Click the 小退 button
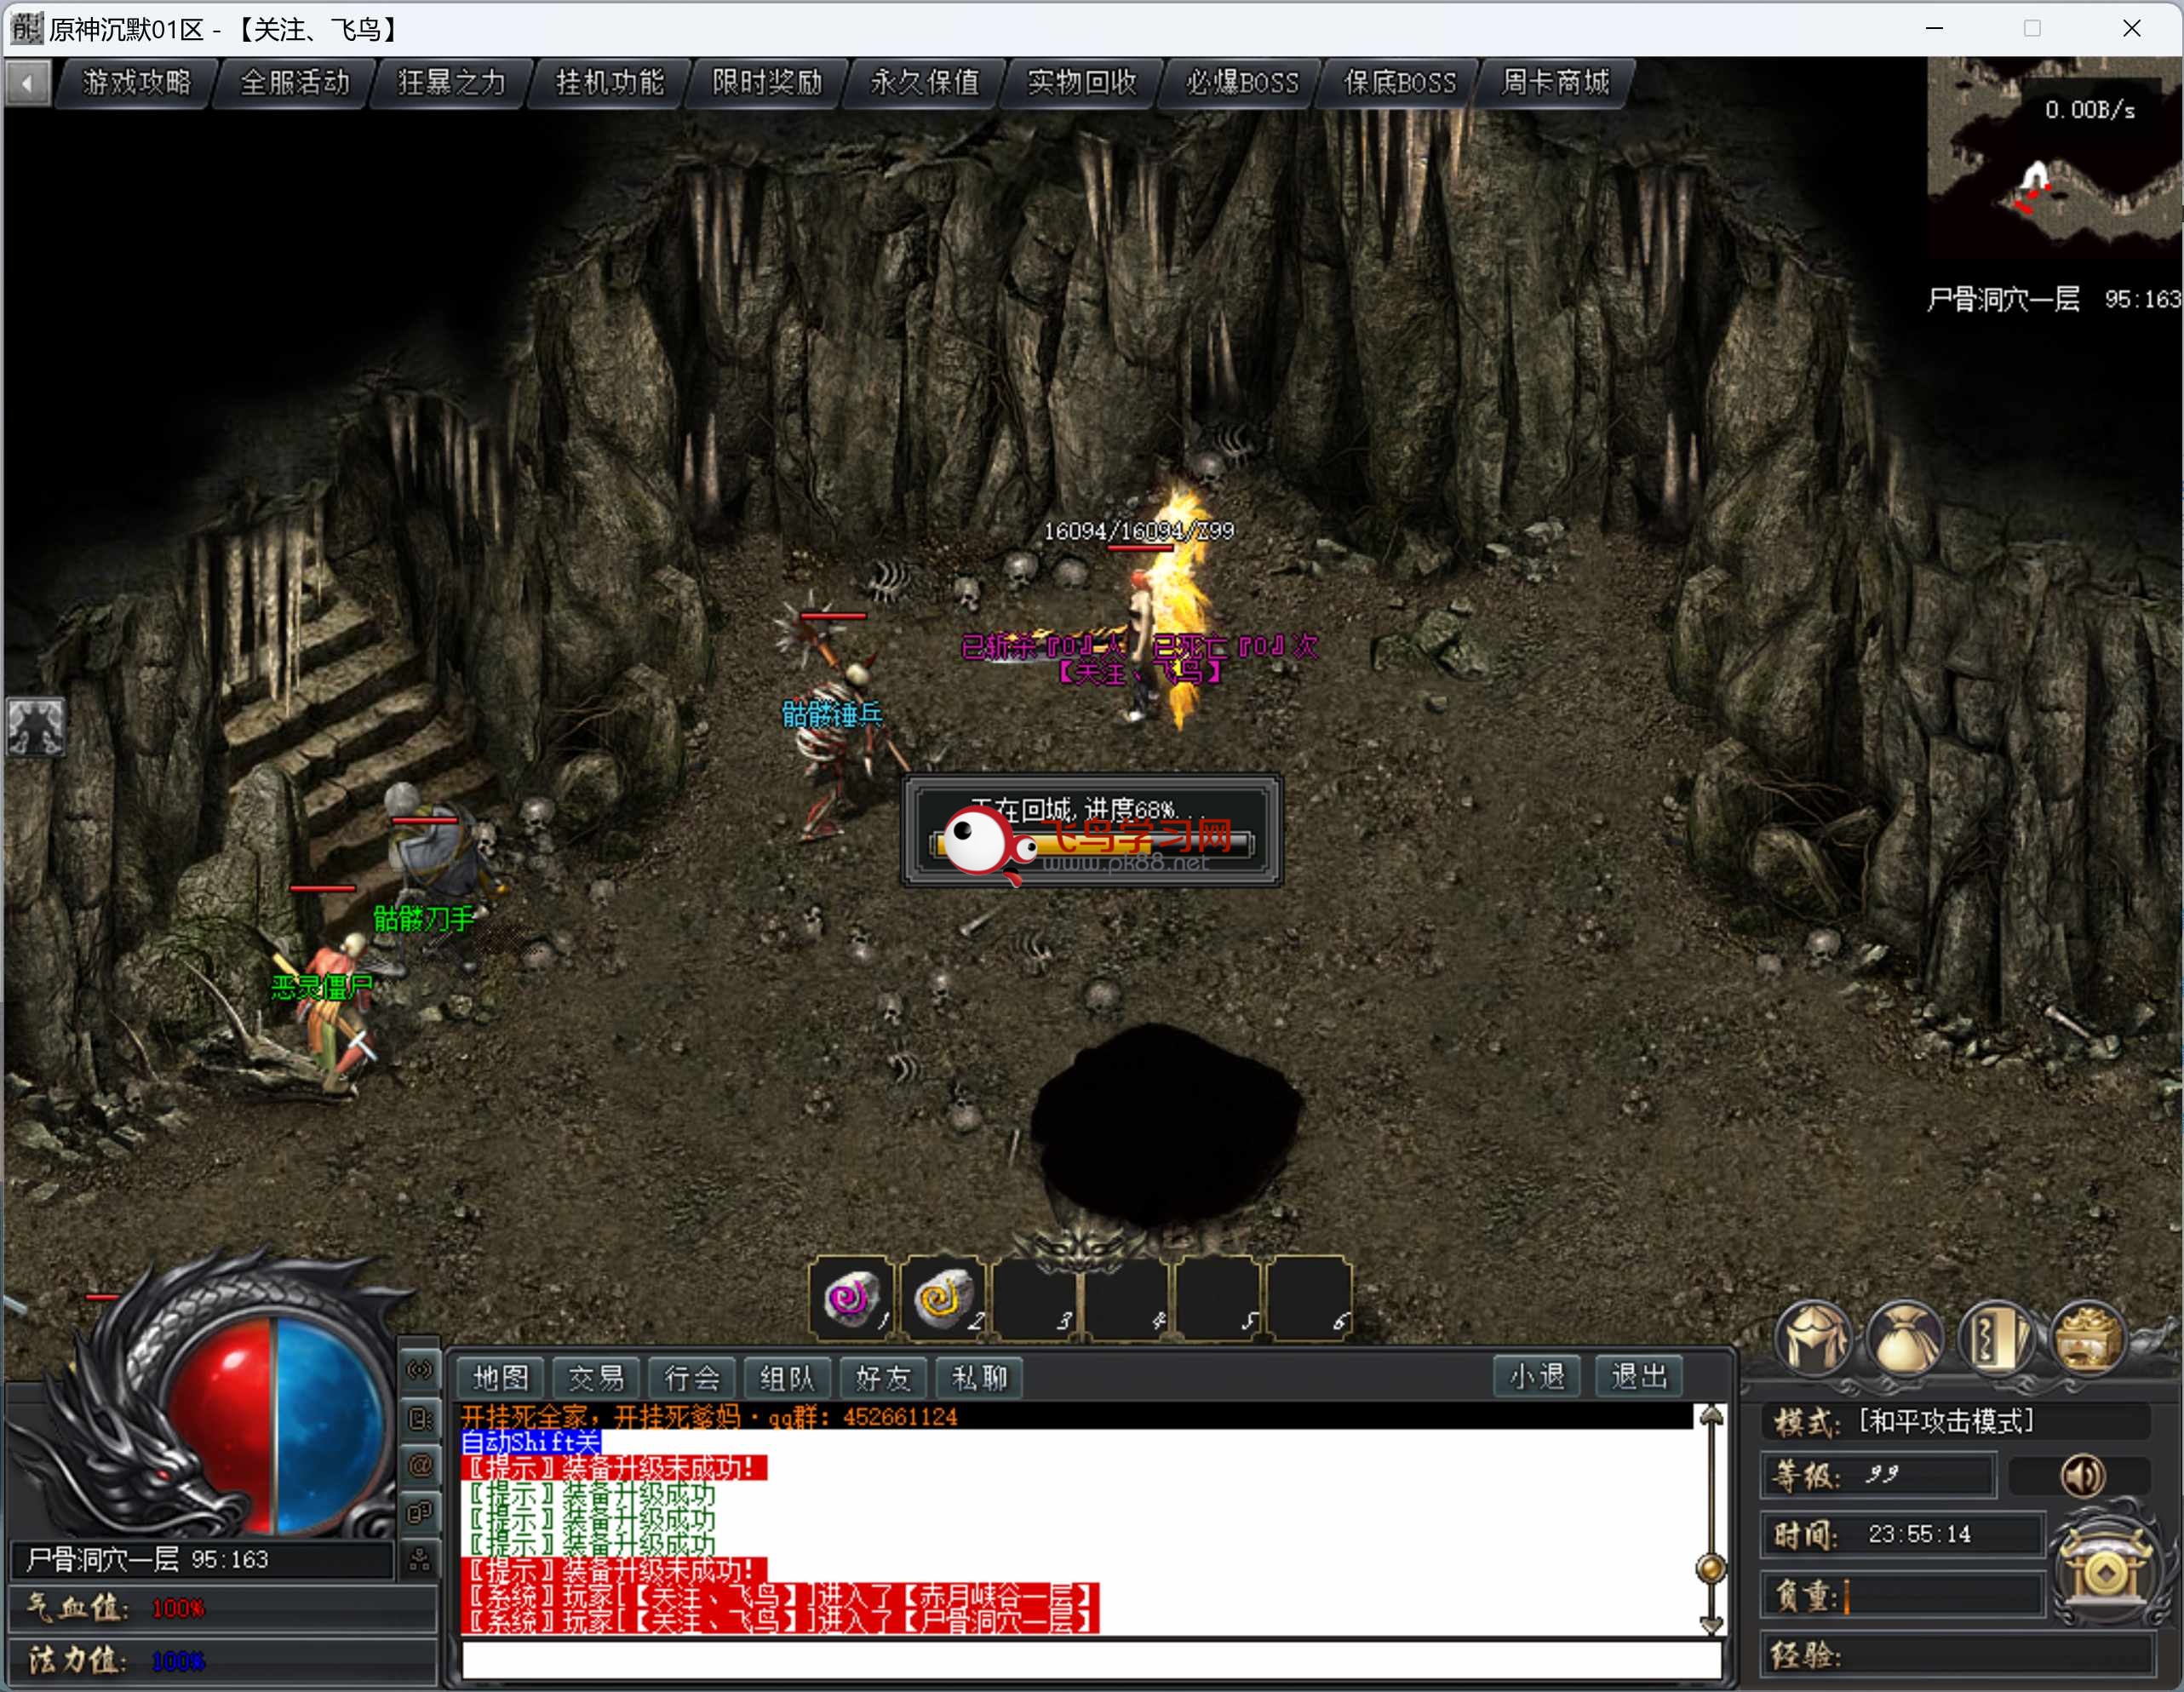The image size is (2184, 1692). pyautogui.click(x=1536, y=1377)
